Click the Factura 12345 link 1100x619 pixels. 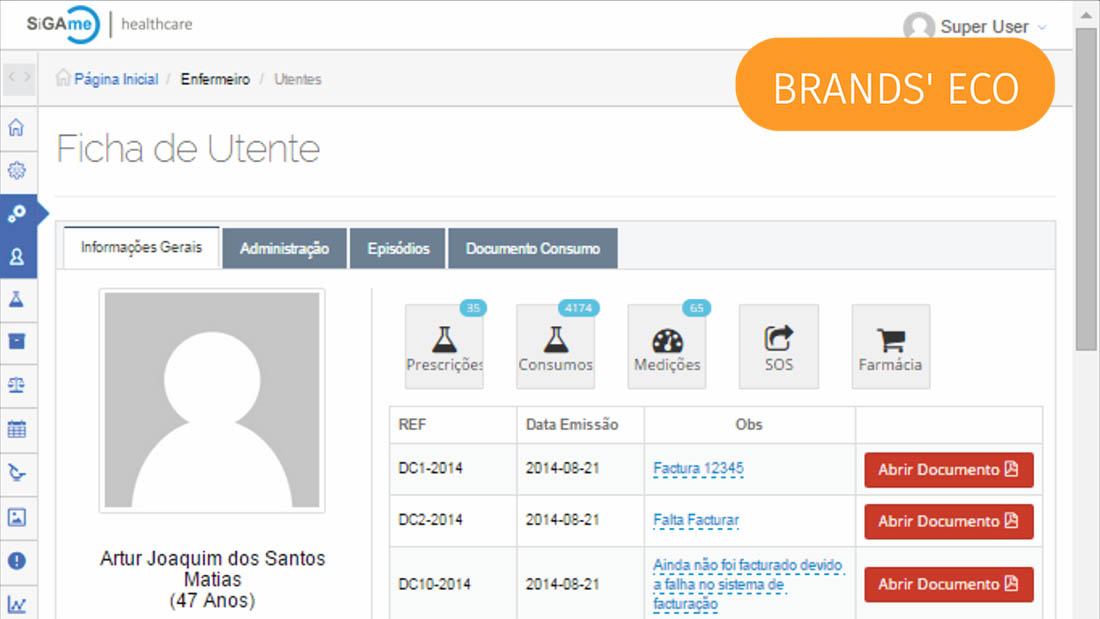[698, 468]
